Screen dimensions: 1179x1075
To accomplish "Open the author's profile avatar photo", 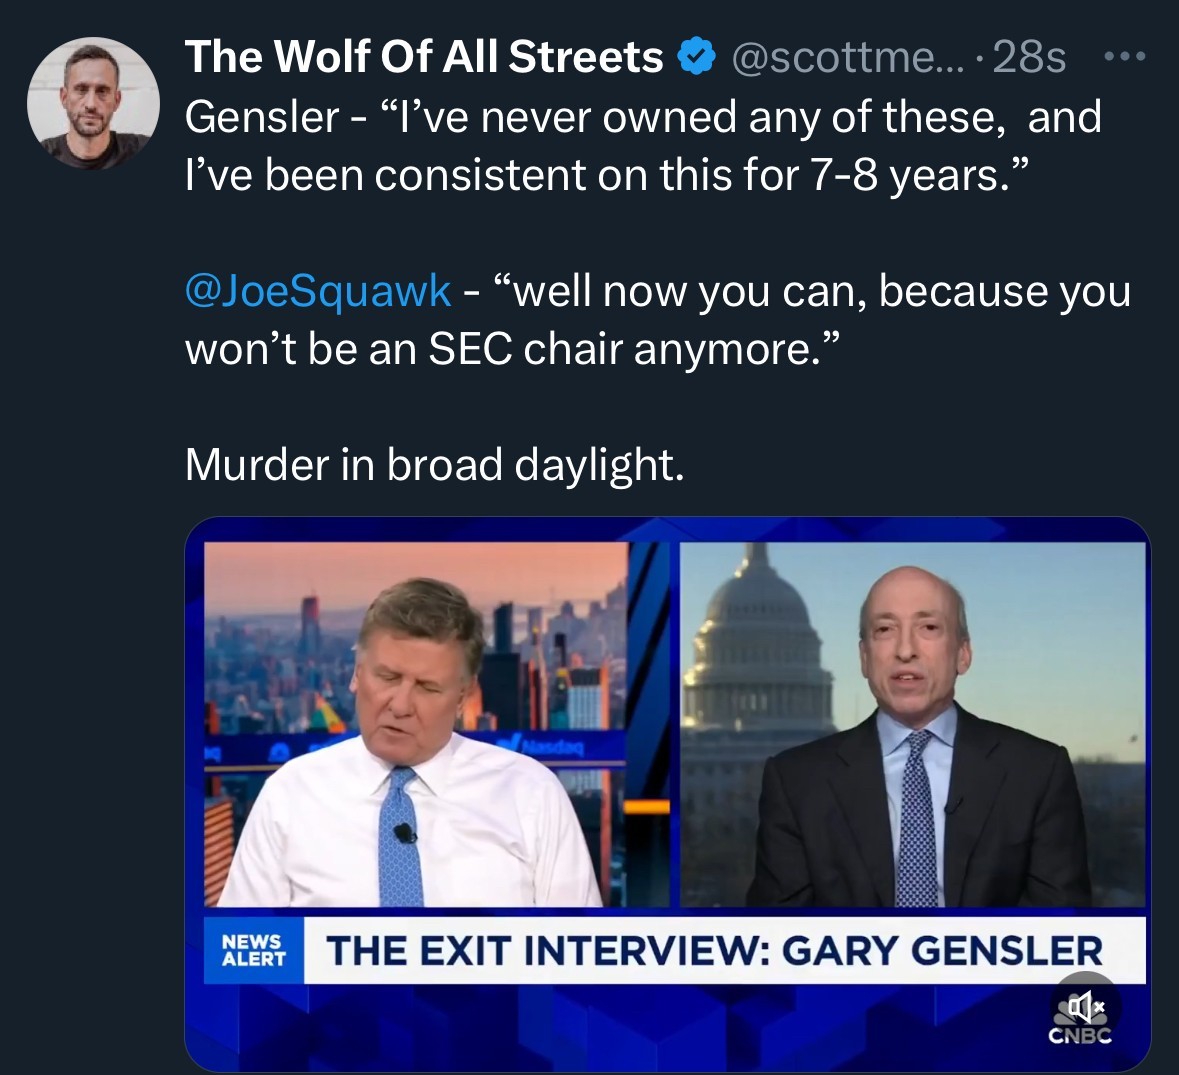I will [93, 103].
